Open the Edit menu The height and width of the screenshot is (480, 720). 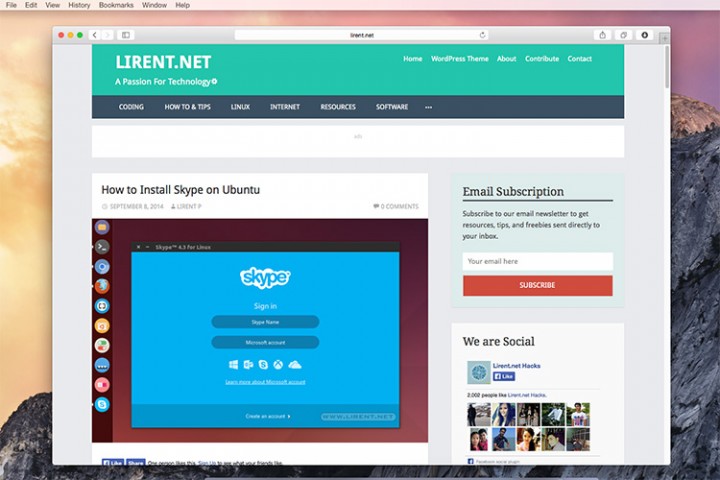tap(31, 5)
